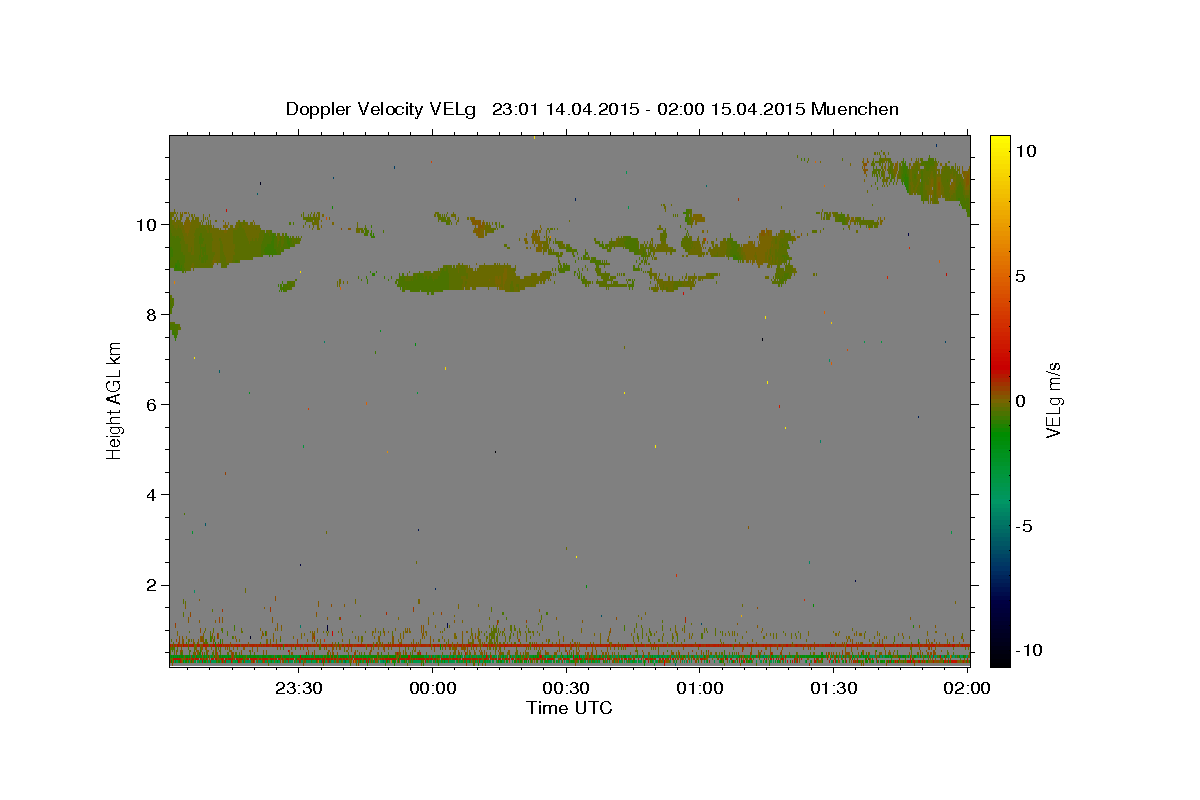This screenshot has width=1200, height=800.
Task: Click the 'Height AGL km' axis label
Action: [115, 401]
